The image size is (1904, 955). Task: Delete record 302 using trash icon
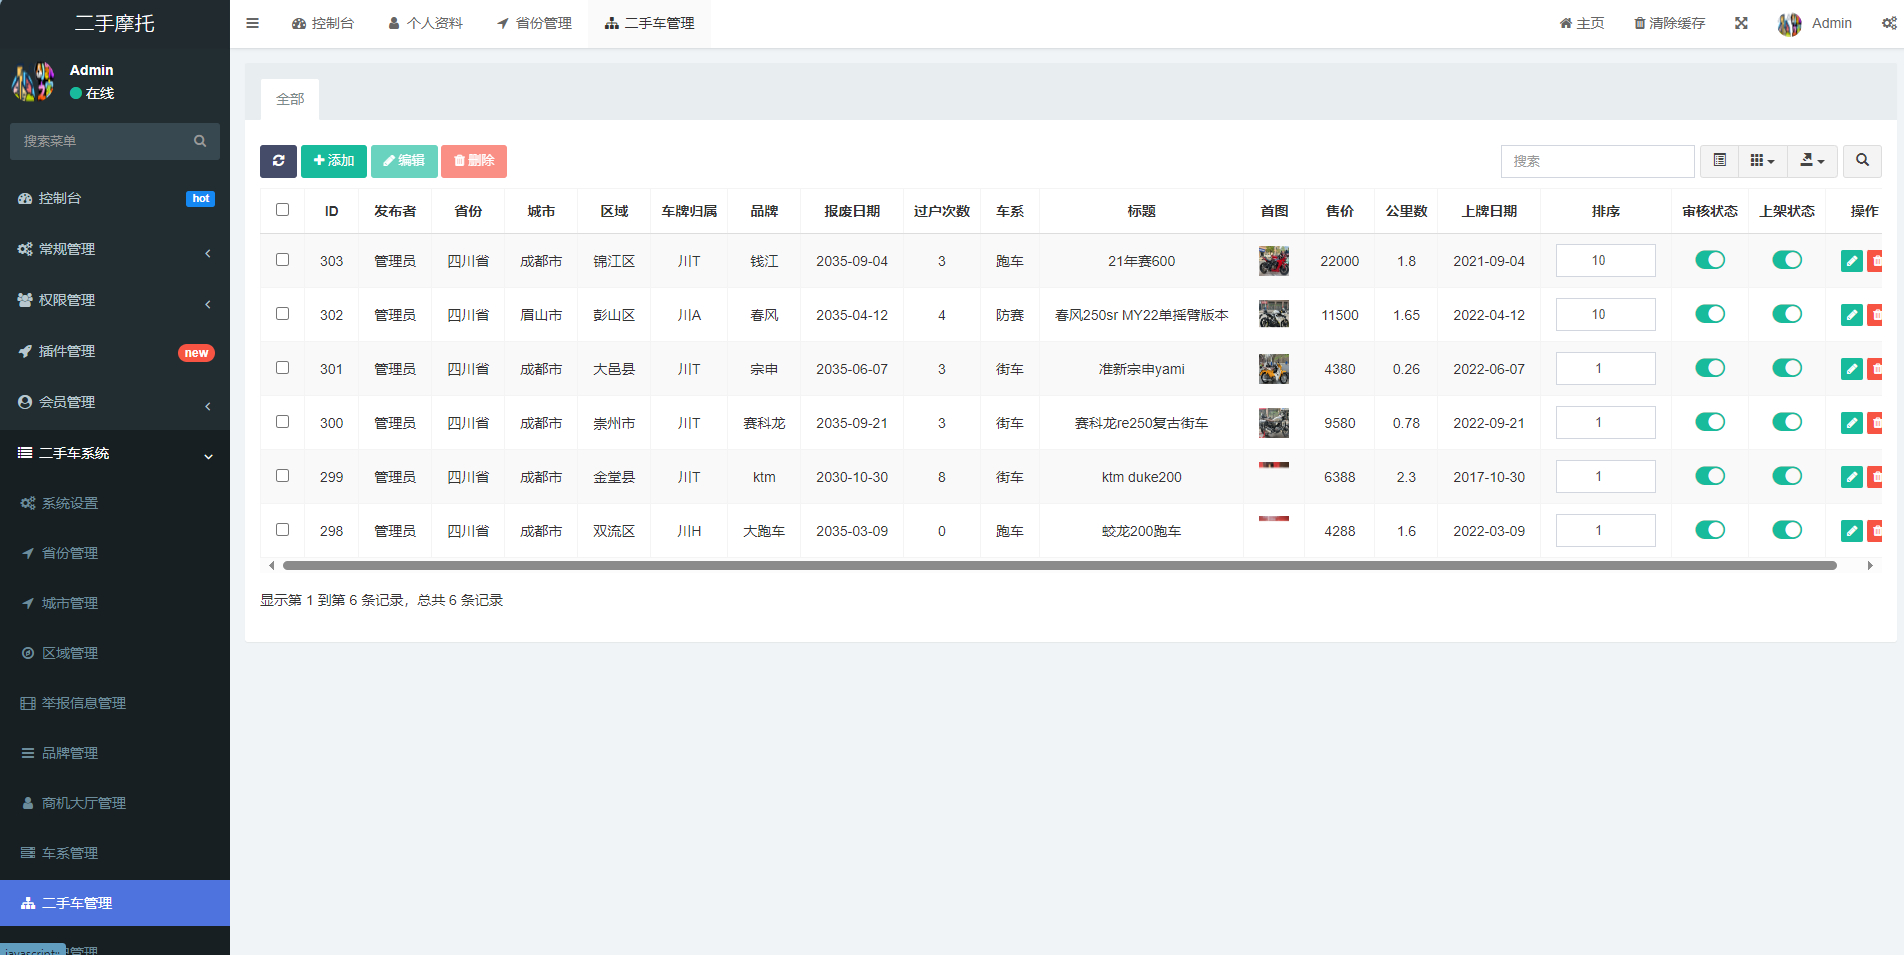1876,314
